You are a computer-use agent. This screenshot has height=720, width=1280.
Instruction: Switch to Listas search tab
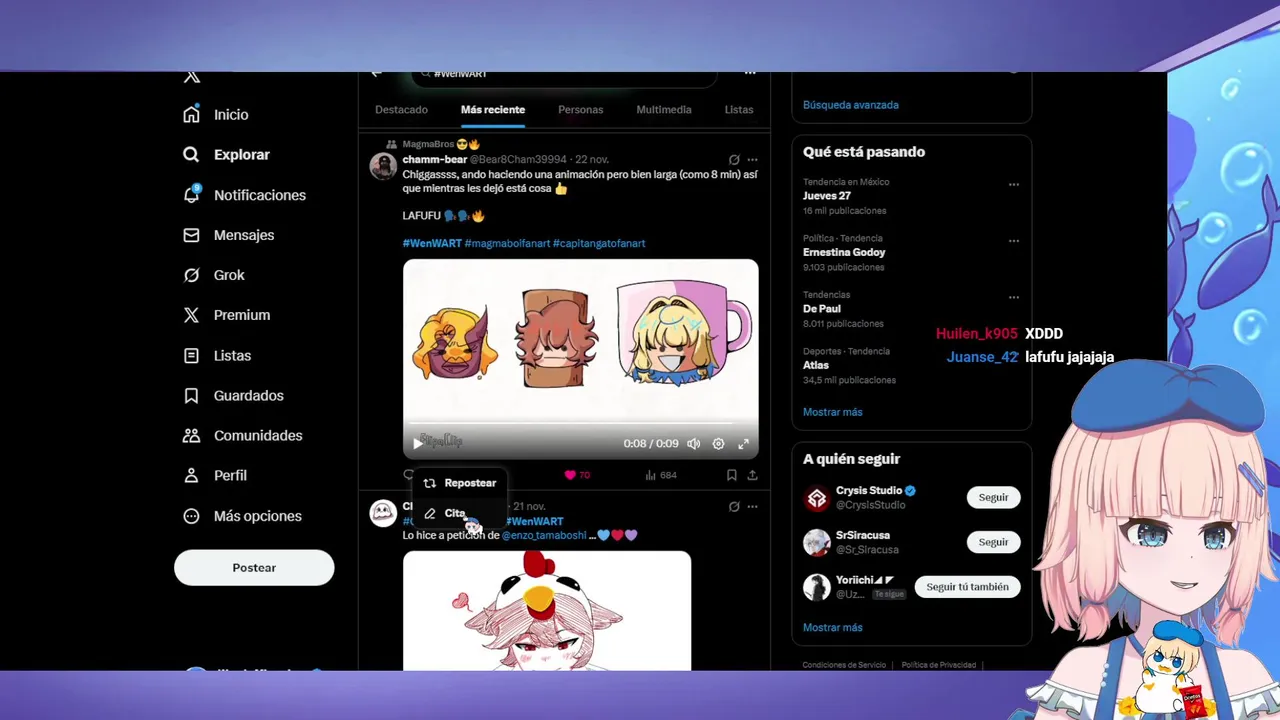point(739,110)
